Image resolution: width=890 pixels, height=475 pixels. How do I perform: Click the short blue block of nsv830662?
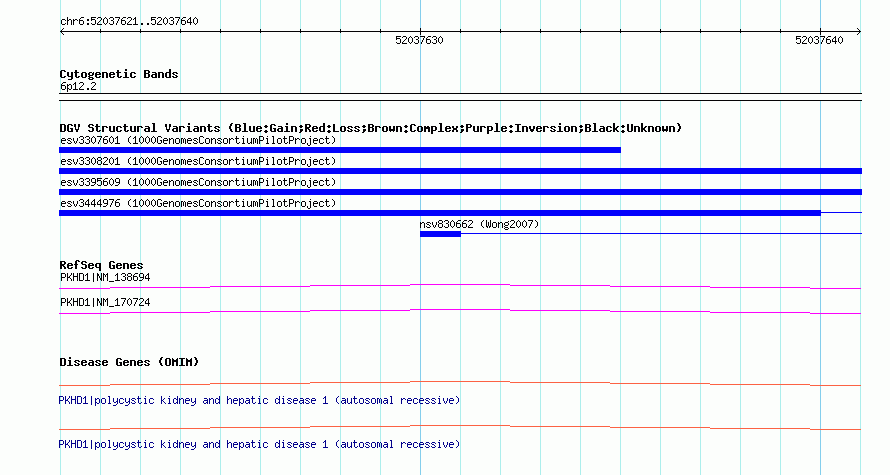click(440, 234)
